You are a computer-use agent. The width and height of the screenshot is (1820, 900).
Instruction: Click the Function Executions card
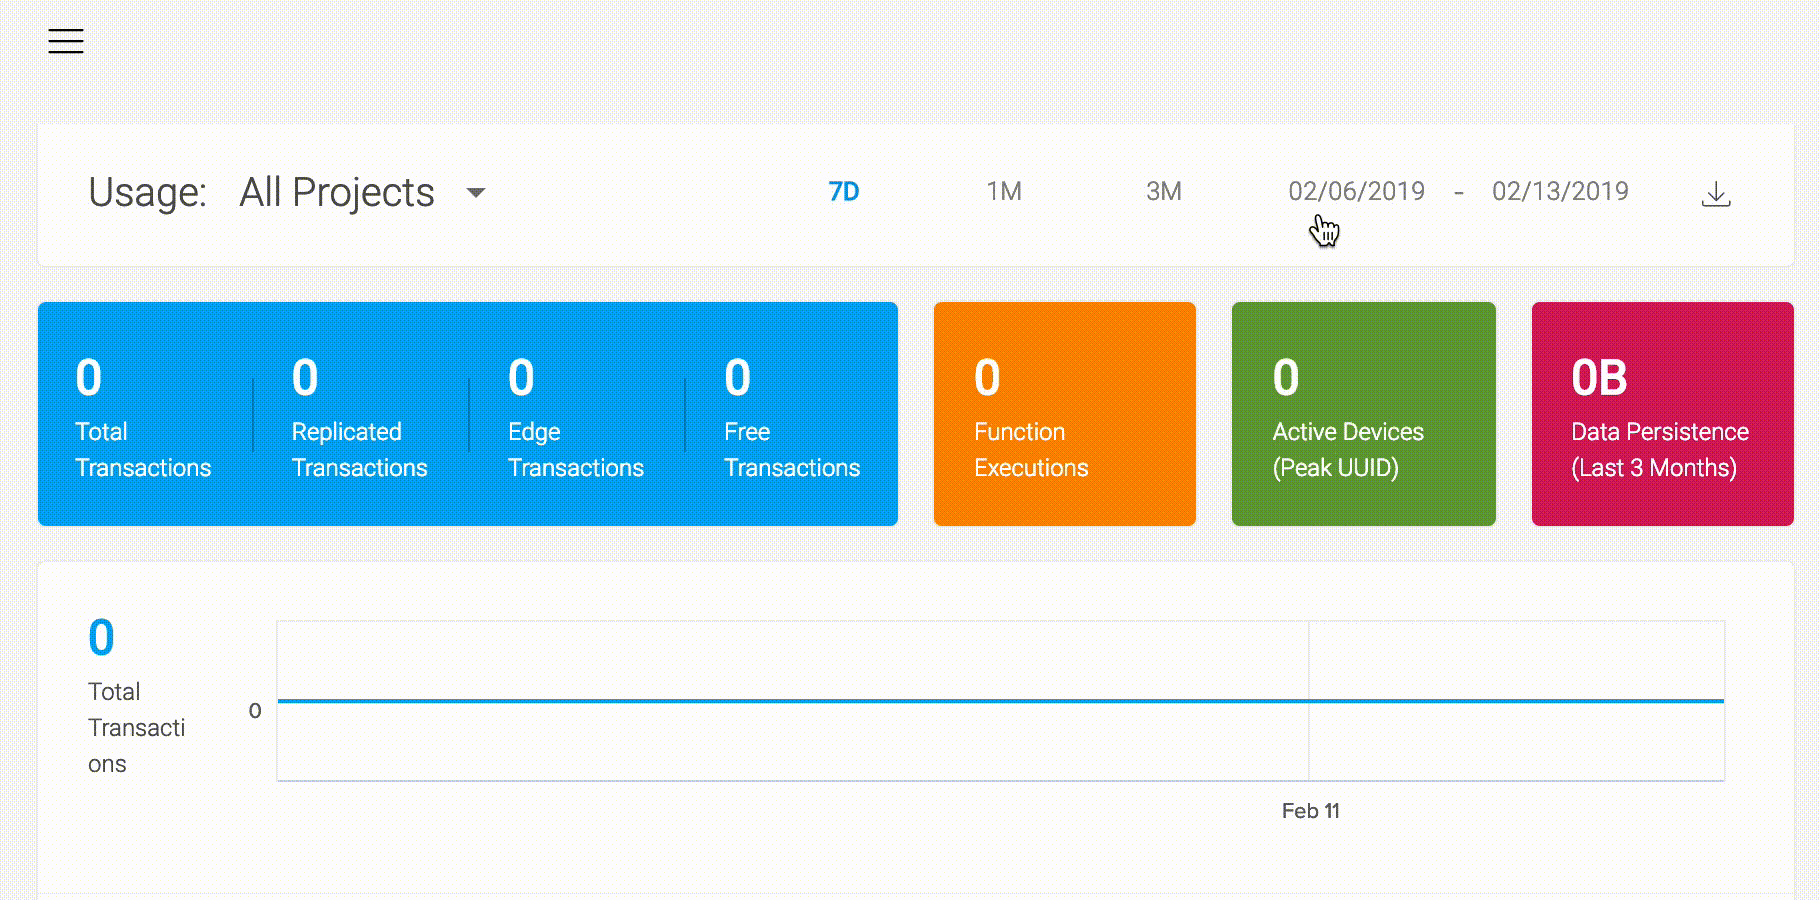point(1063,415)
